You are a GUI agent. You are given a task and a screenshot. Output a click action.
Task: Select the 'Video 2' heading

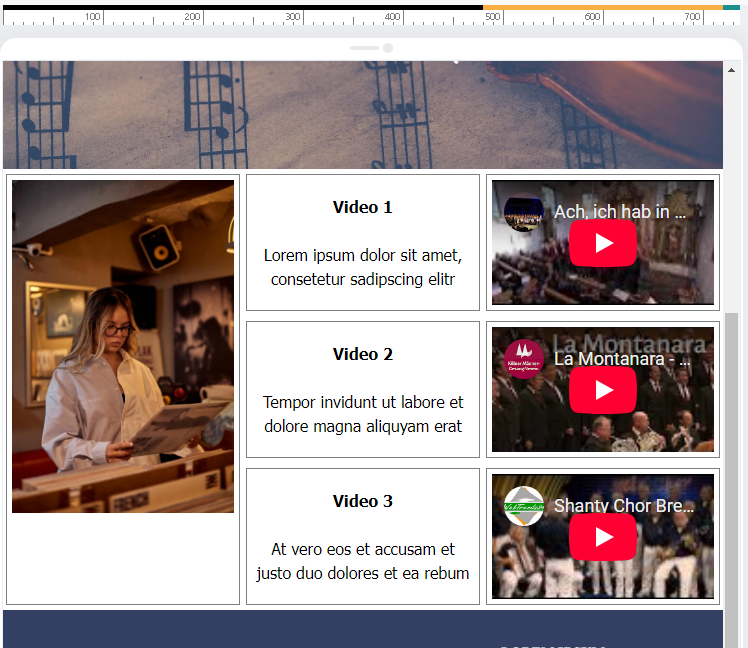[x=363, y=355]
